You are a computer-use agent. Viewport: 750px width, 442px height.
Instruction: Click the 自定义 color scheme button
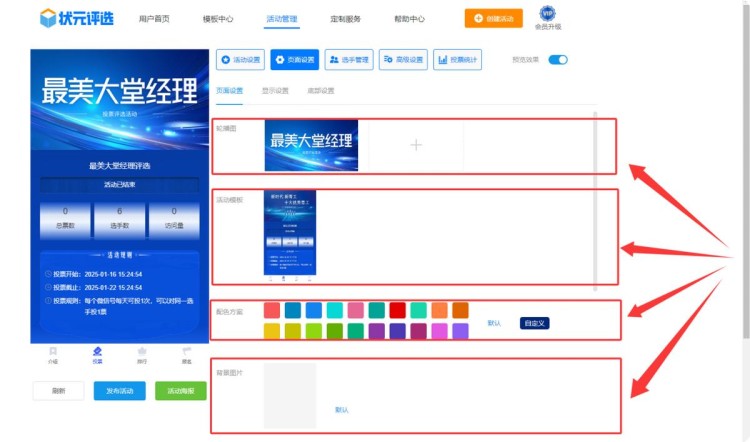tap(535, 323)
